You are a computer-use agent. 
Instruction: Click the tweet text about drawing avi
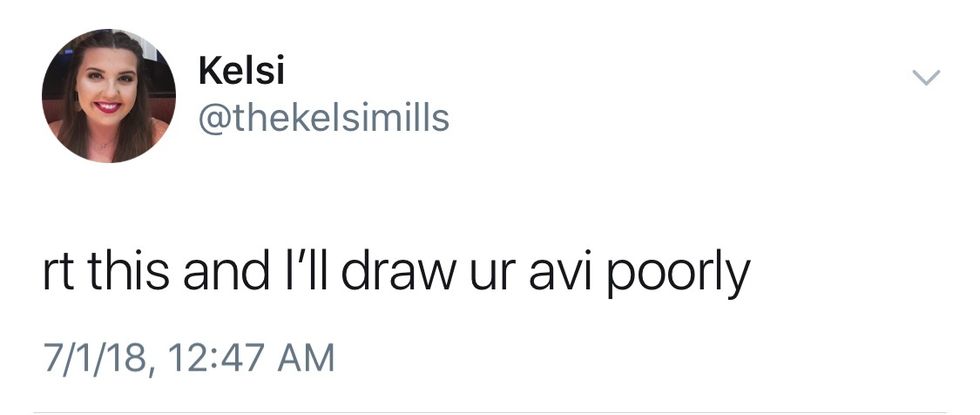click(397, 272)
